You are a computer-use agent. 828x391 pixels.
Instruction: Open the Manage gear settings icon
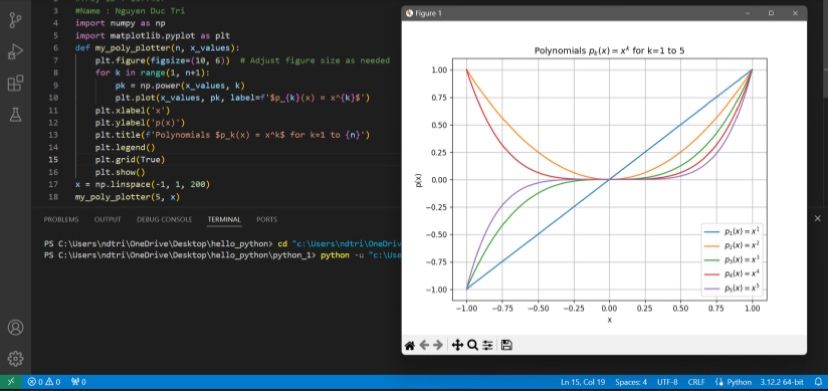click(x=15, y=358)
